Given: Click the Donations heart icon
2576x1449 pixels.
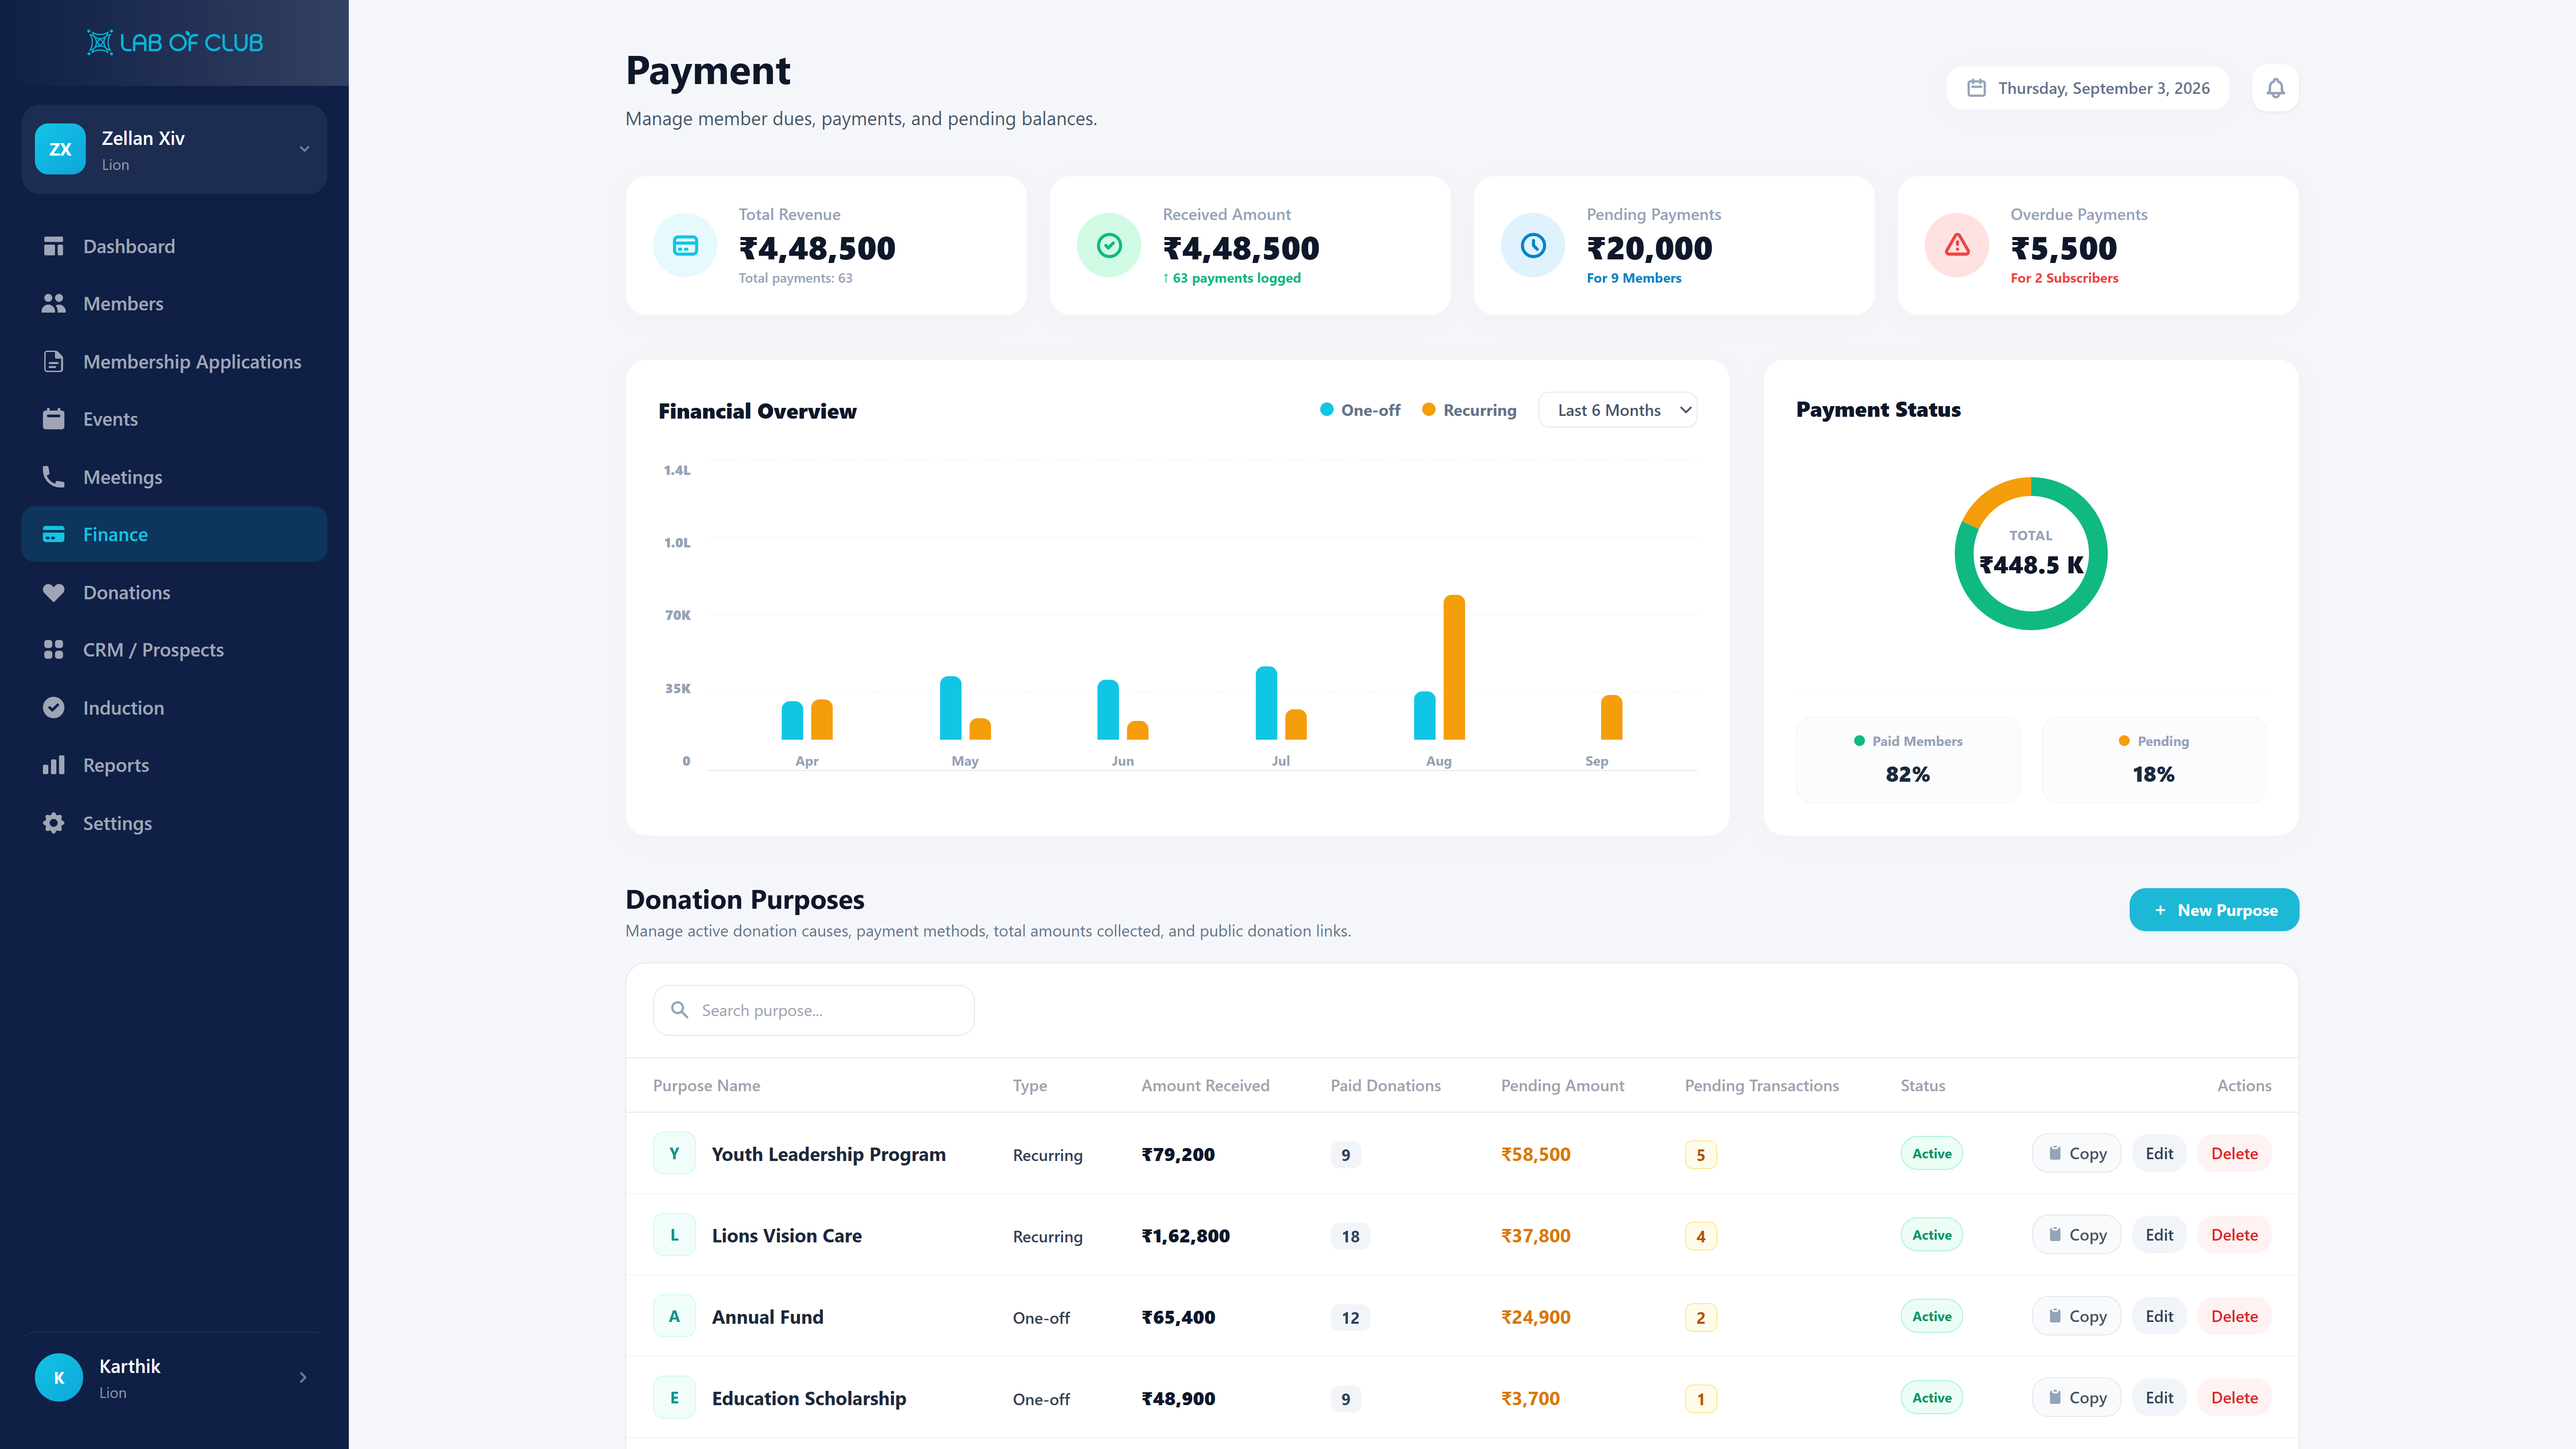Looking at the screenshot, I should click(54, 593).
